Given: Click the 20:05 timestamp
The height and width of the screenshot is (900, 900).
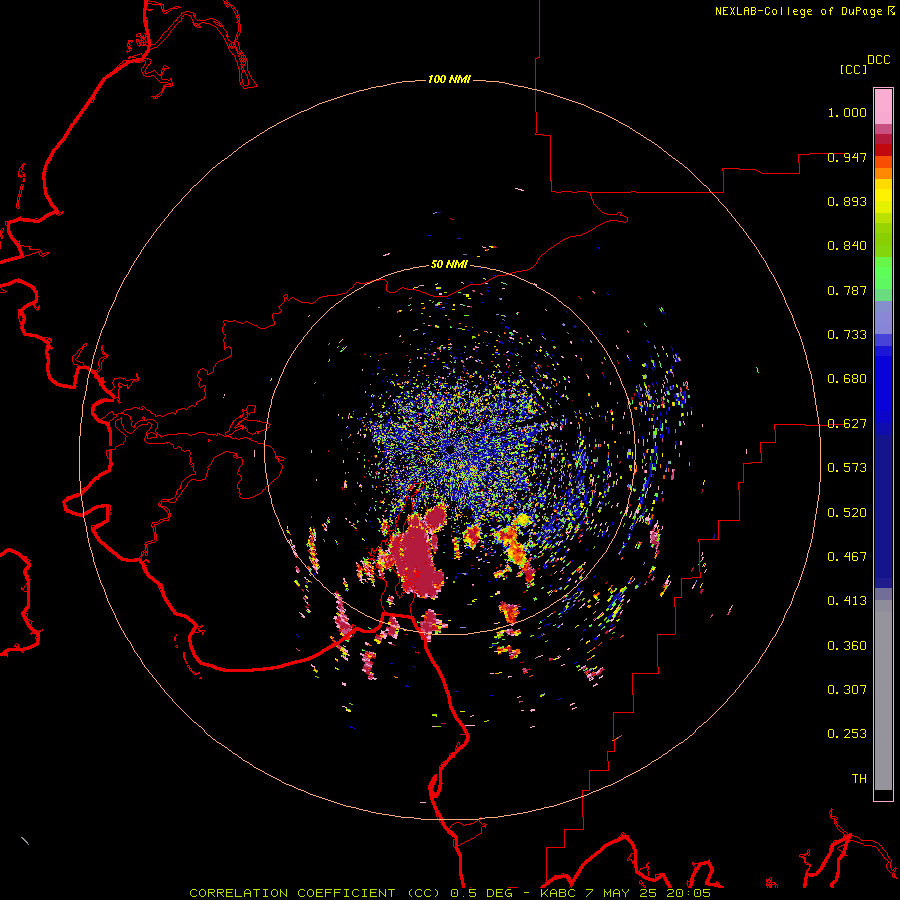Looking at the screenshot, I should (688, 893).
